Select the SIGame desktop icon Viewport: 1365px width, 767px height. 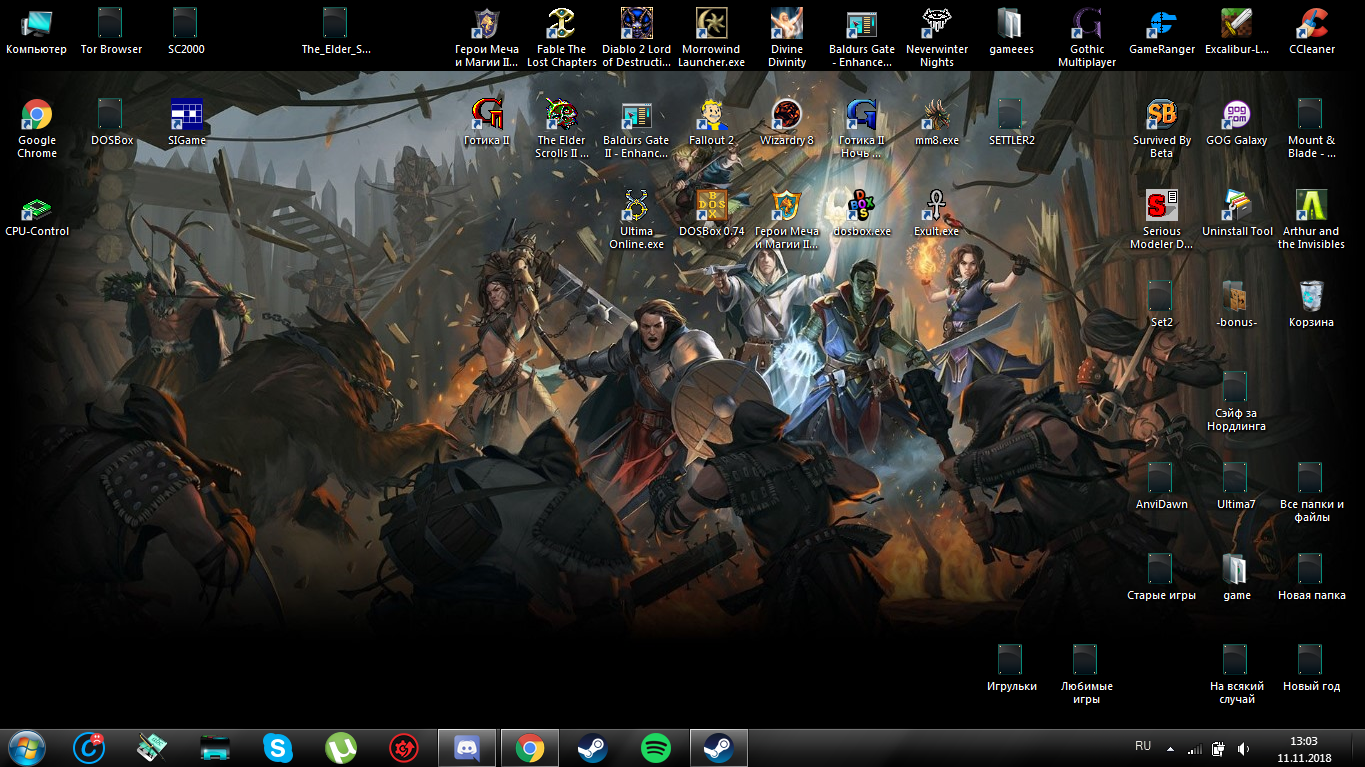point(186,122)
